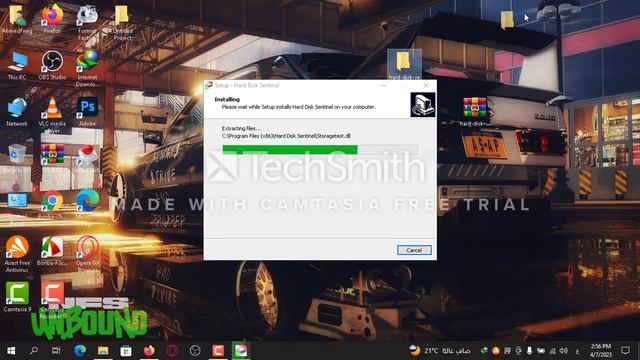640x360 pixels.
Task: Select the Camtasia Recorder 9 shortcut
Action: pos(52,300)
